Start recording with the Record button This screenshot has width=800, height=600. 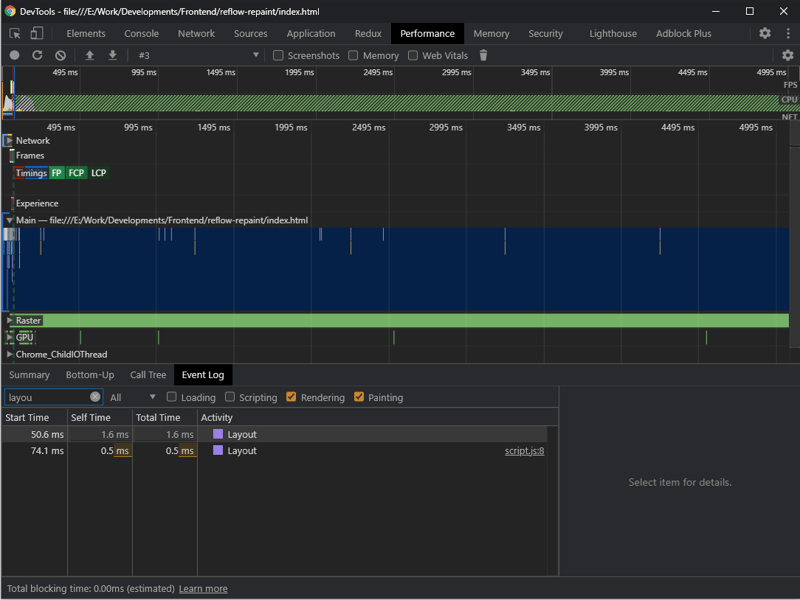coord(14,55)
